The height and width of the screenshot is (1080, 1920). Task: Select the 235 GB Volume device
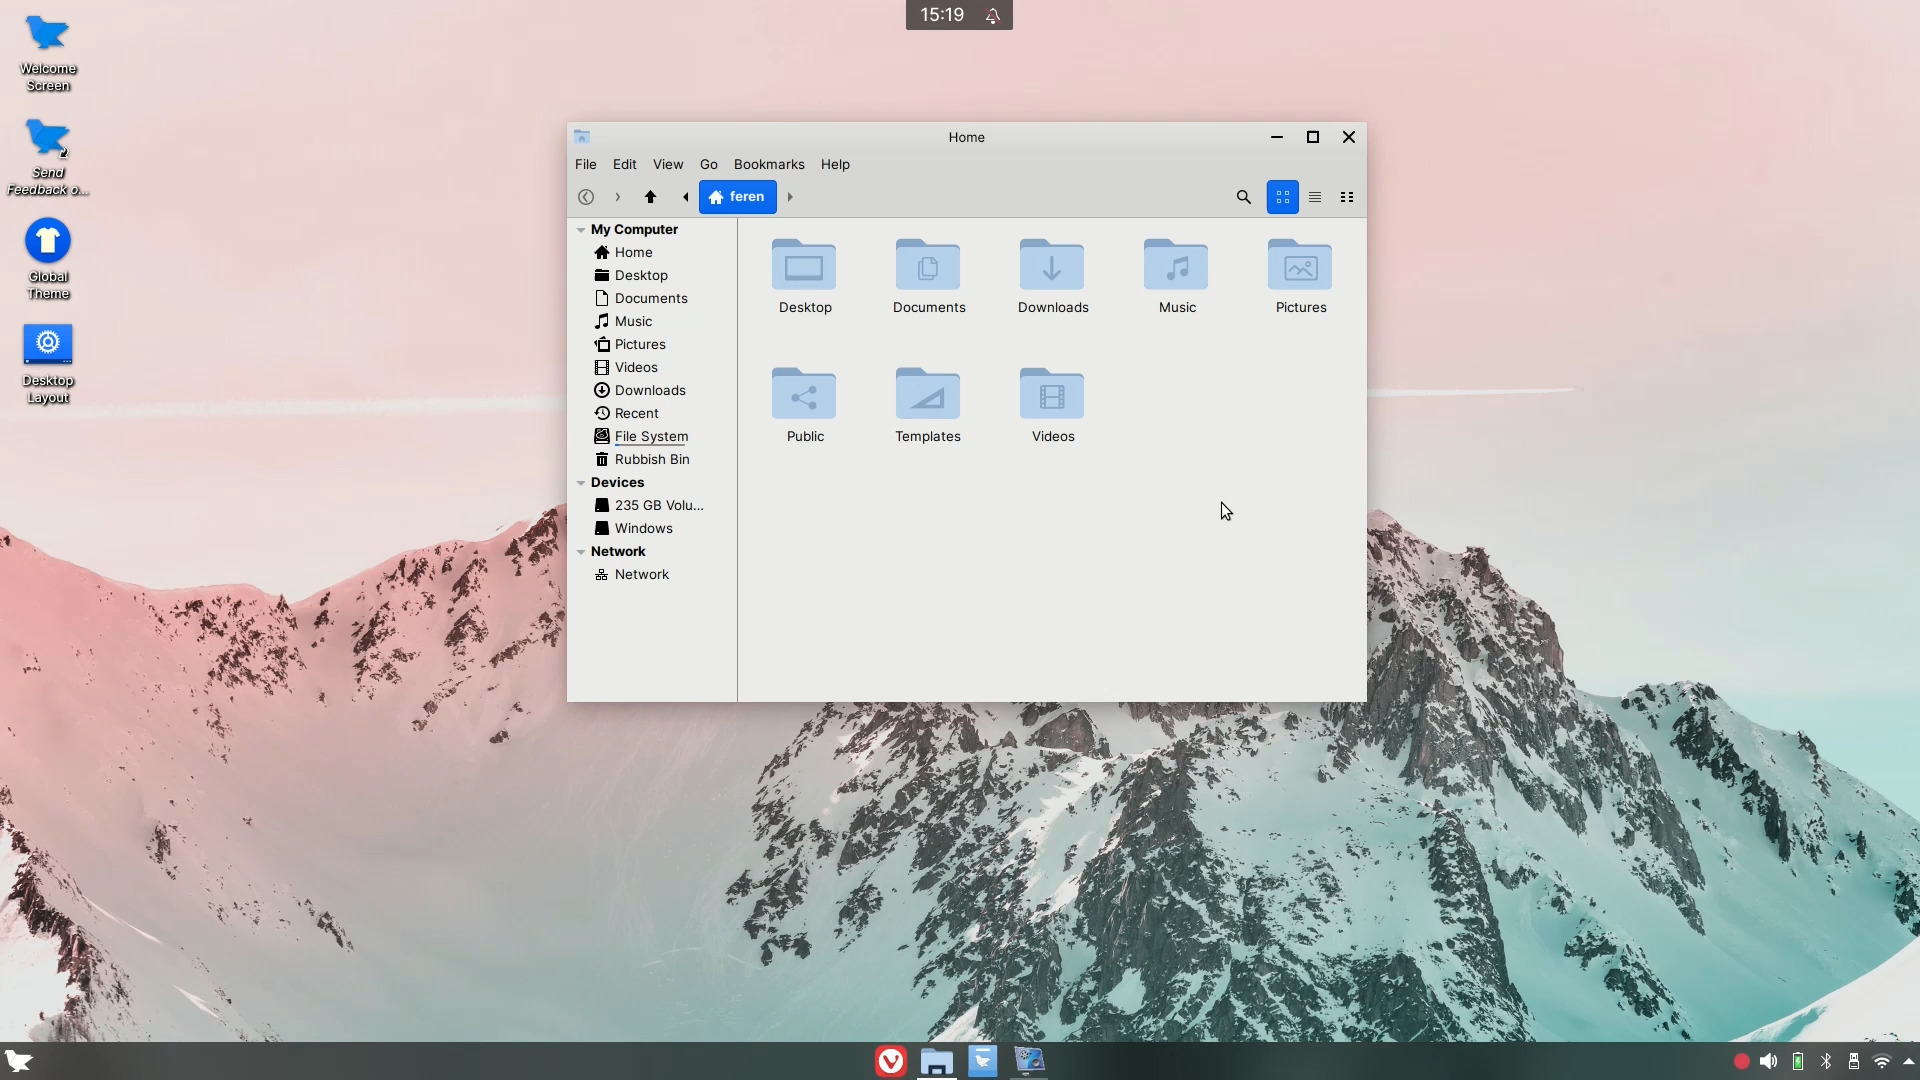point(658,505)
